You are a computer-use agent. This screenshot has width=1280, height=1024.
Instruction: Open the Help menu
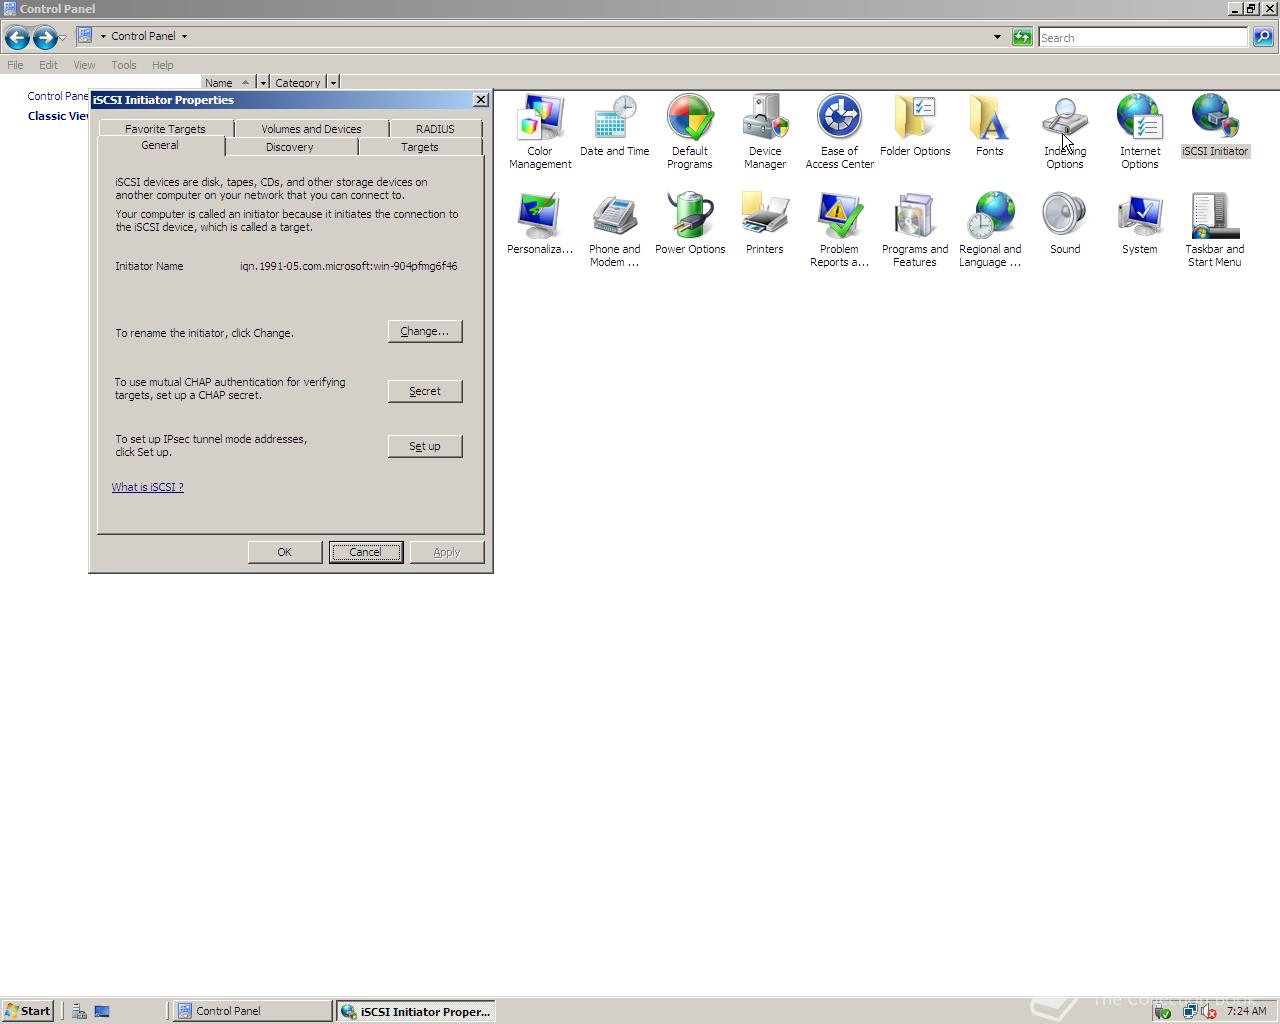163,65
